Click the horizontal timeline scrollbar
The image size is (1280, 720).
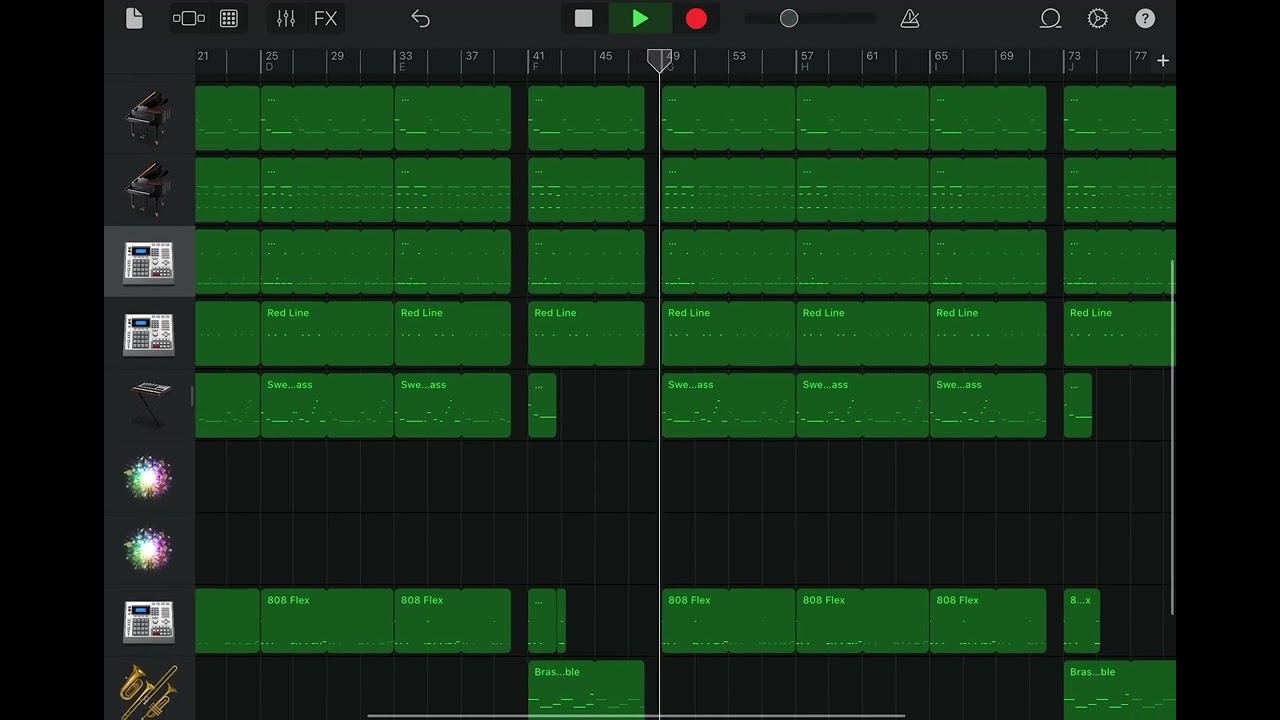(636, 716)
